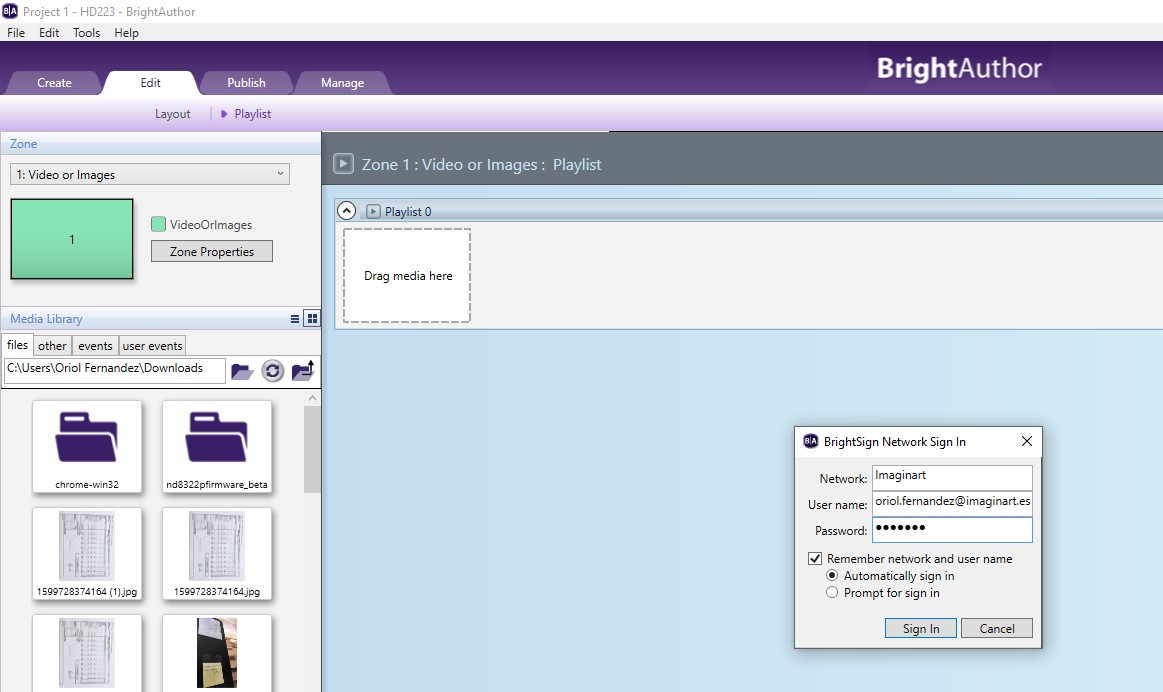Viewport: 1163px width, 692px height.
Task: Click the media library scrollbar thumb
Action: (312, 449)
